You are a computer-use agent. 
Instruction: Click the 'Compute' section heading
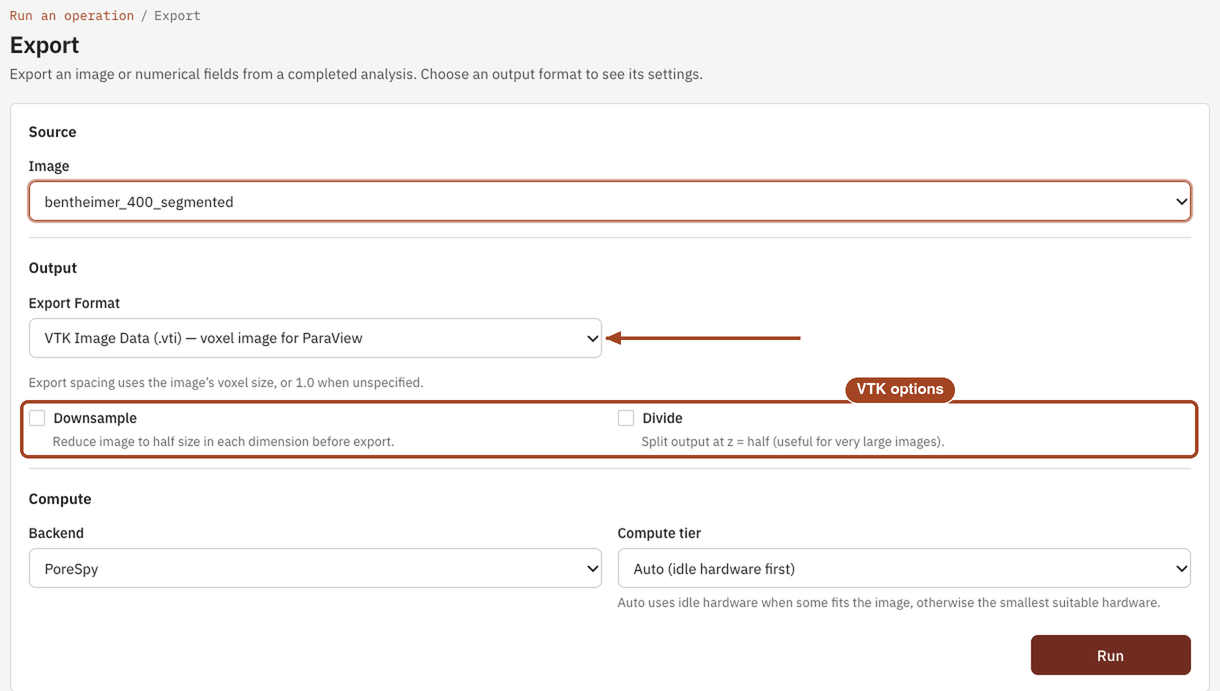[60, 499]
